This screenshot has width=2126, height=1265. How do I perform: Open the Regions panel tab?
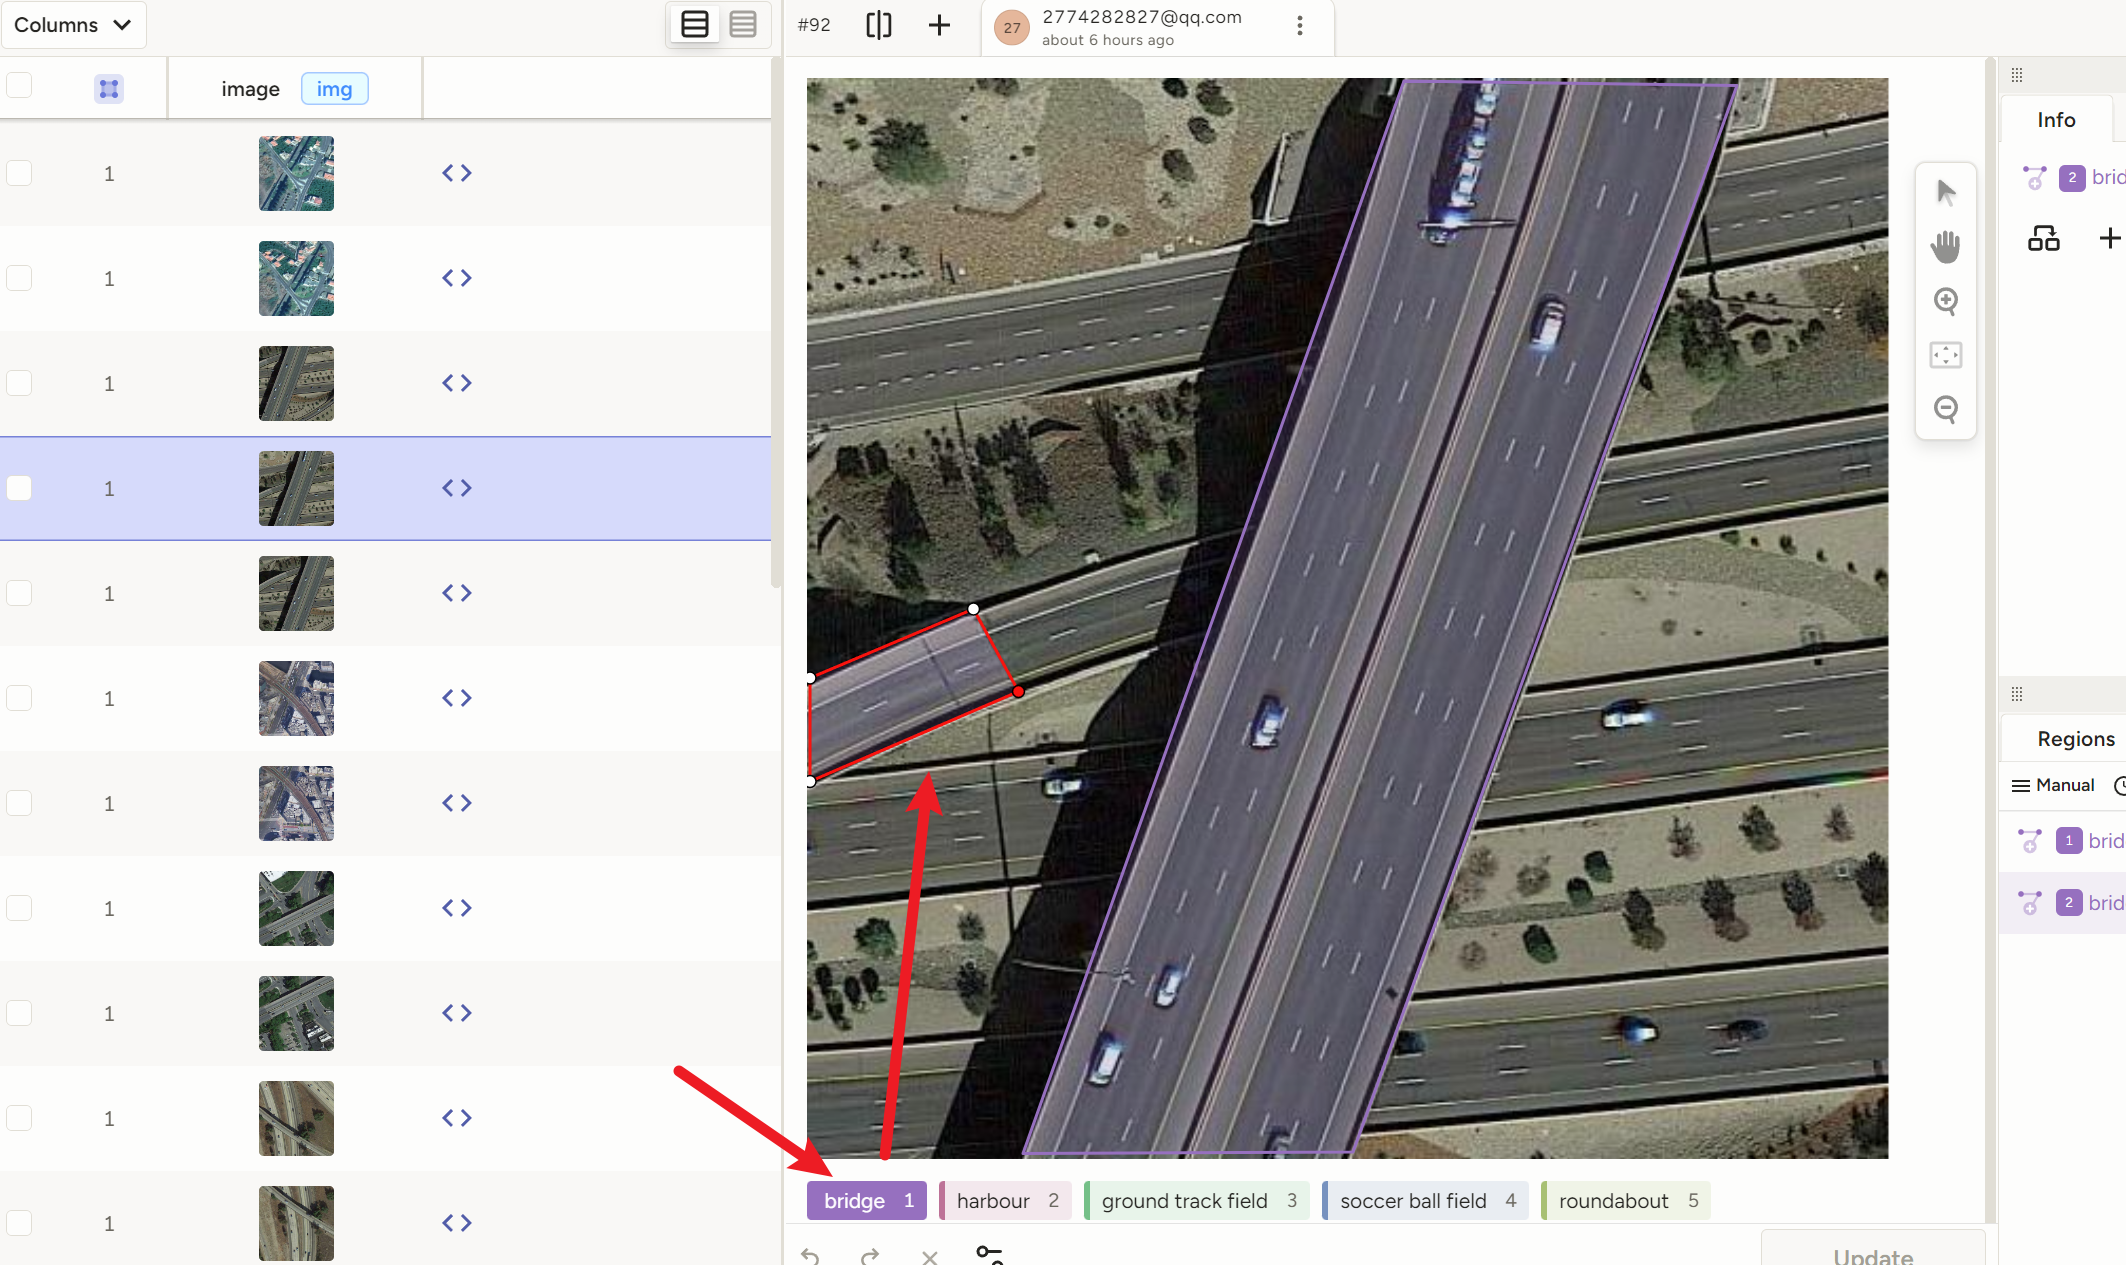2075,739
